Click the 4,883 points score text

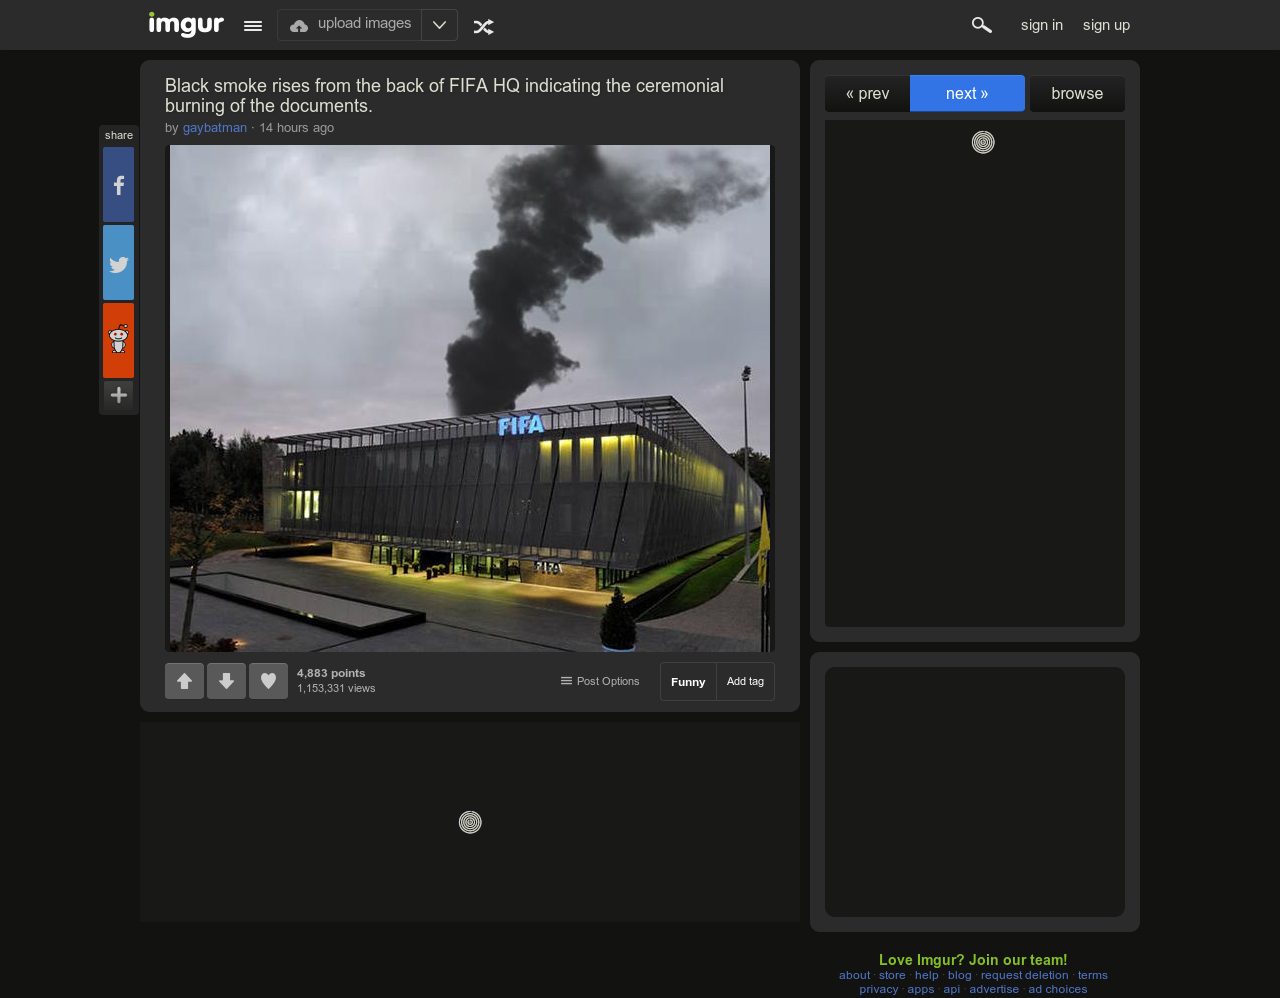(331, 673)
